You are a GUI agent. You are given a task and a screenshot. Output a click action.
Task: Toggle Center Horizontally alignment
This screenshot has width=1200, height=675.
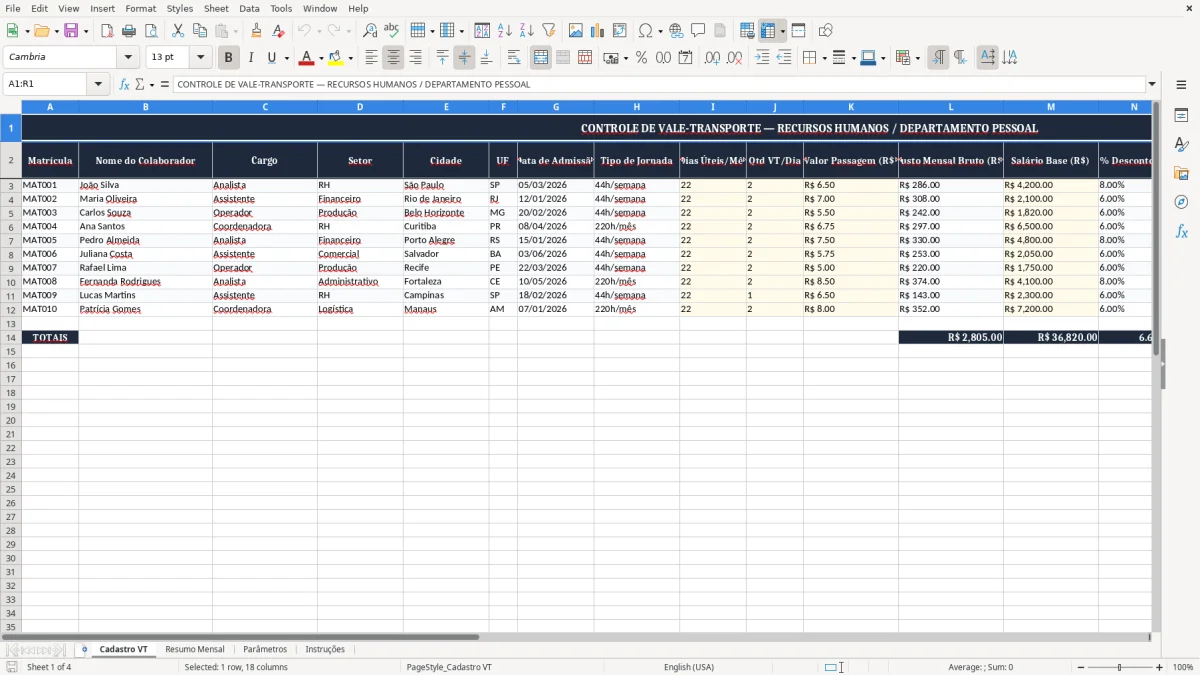click(393, 58)
